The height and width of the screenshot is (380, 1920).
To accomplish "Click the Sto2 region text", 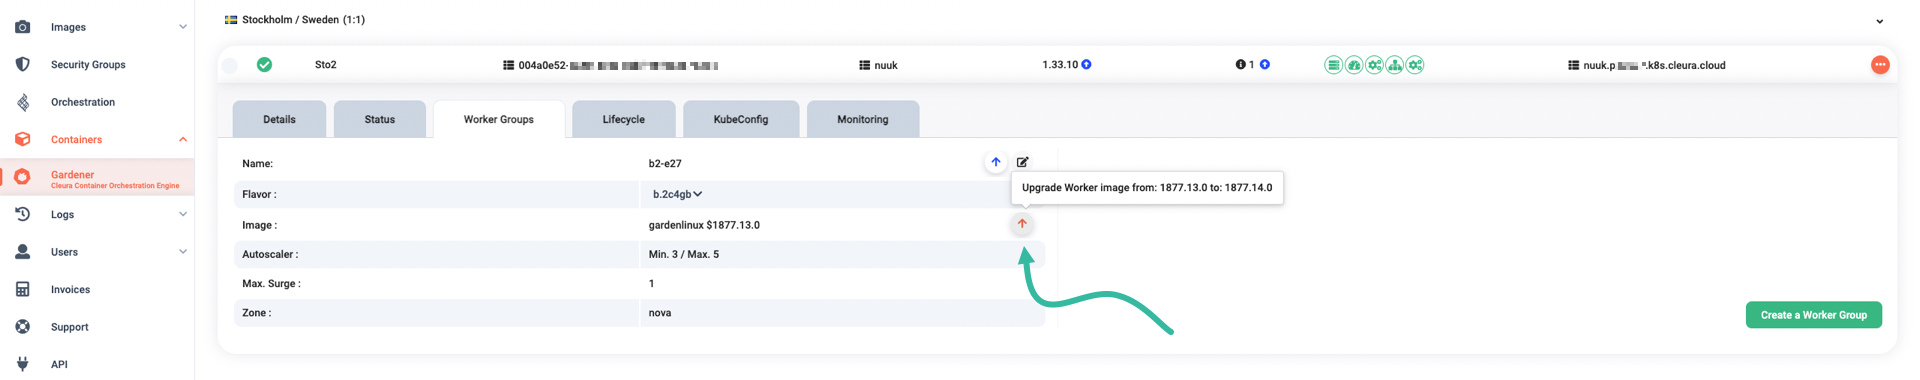I will click(326, 64).
